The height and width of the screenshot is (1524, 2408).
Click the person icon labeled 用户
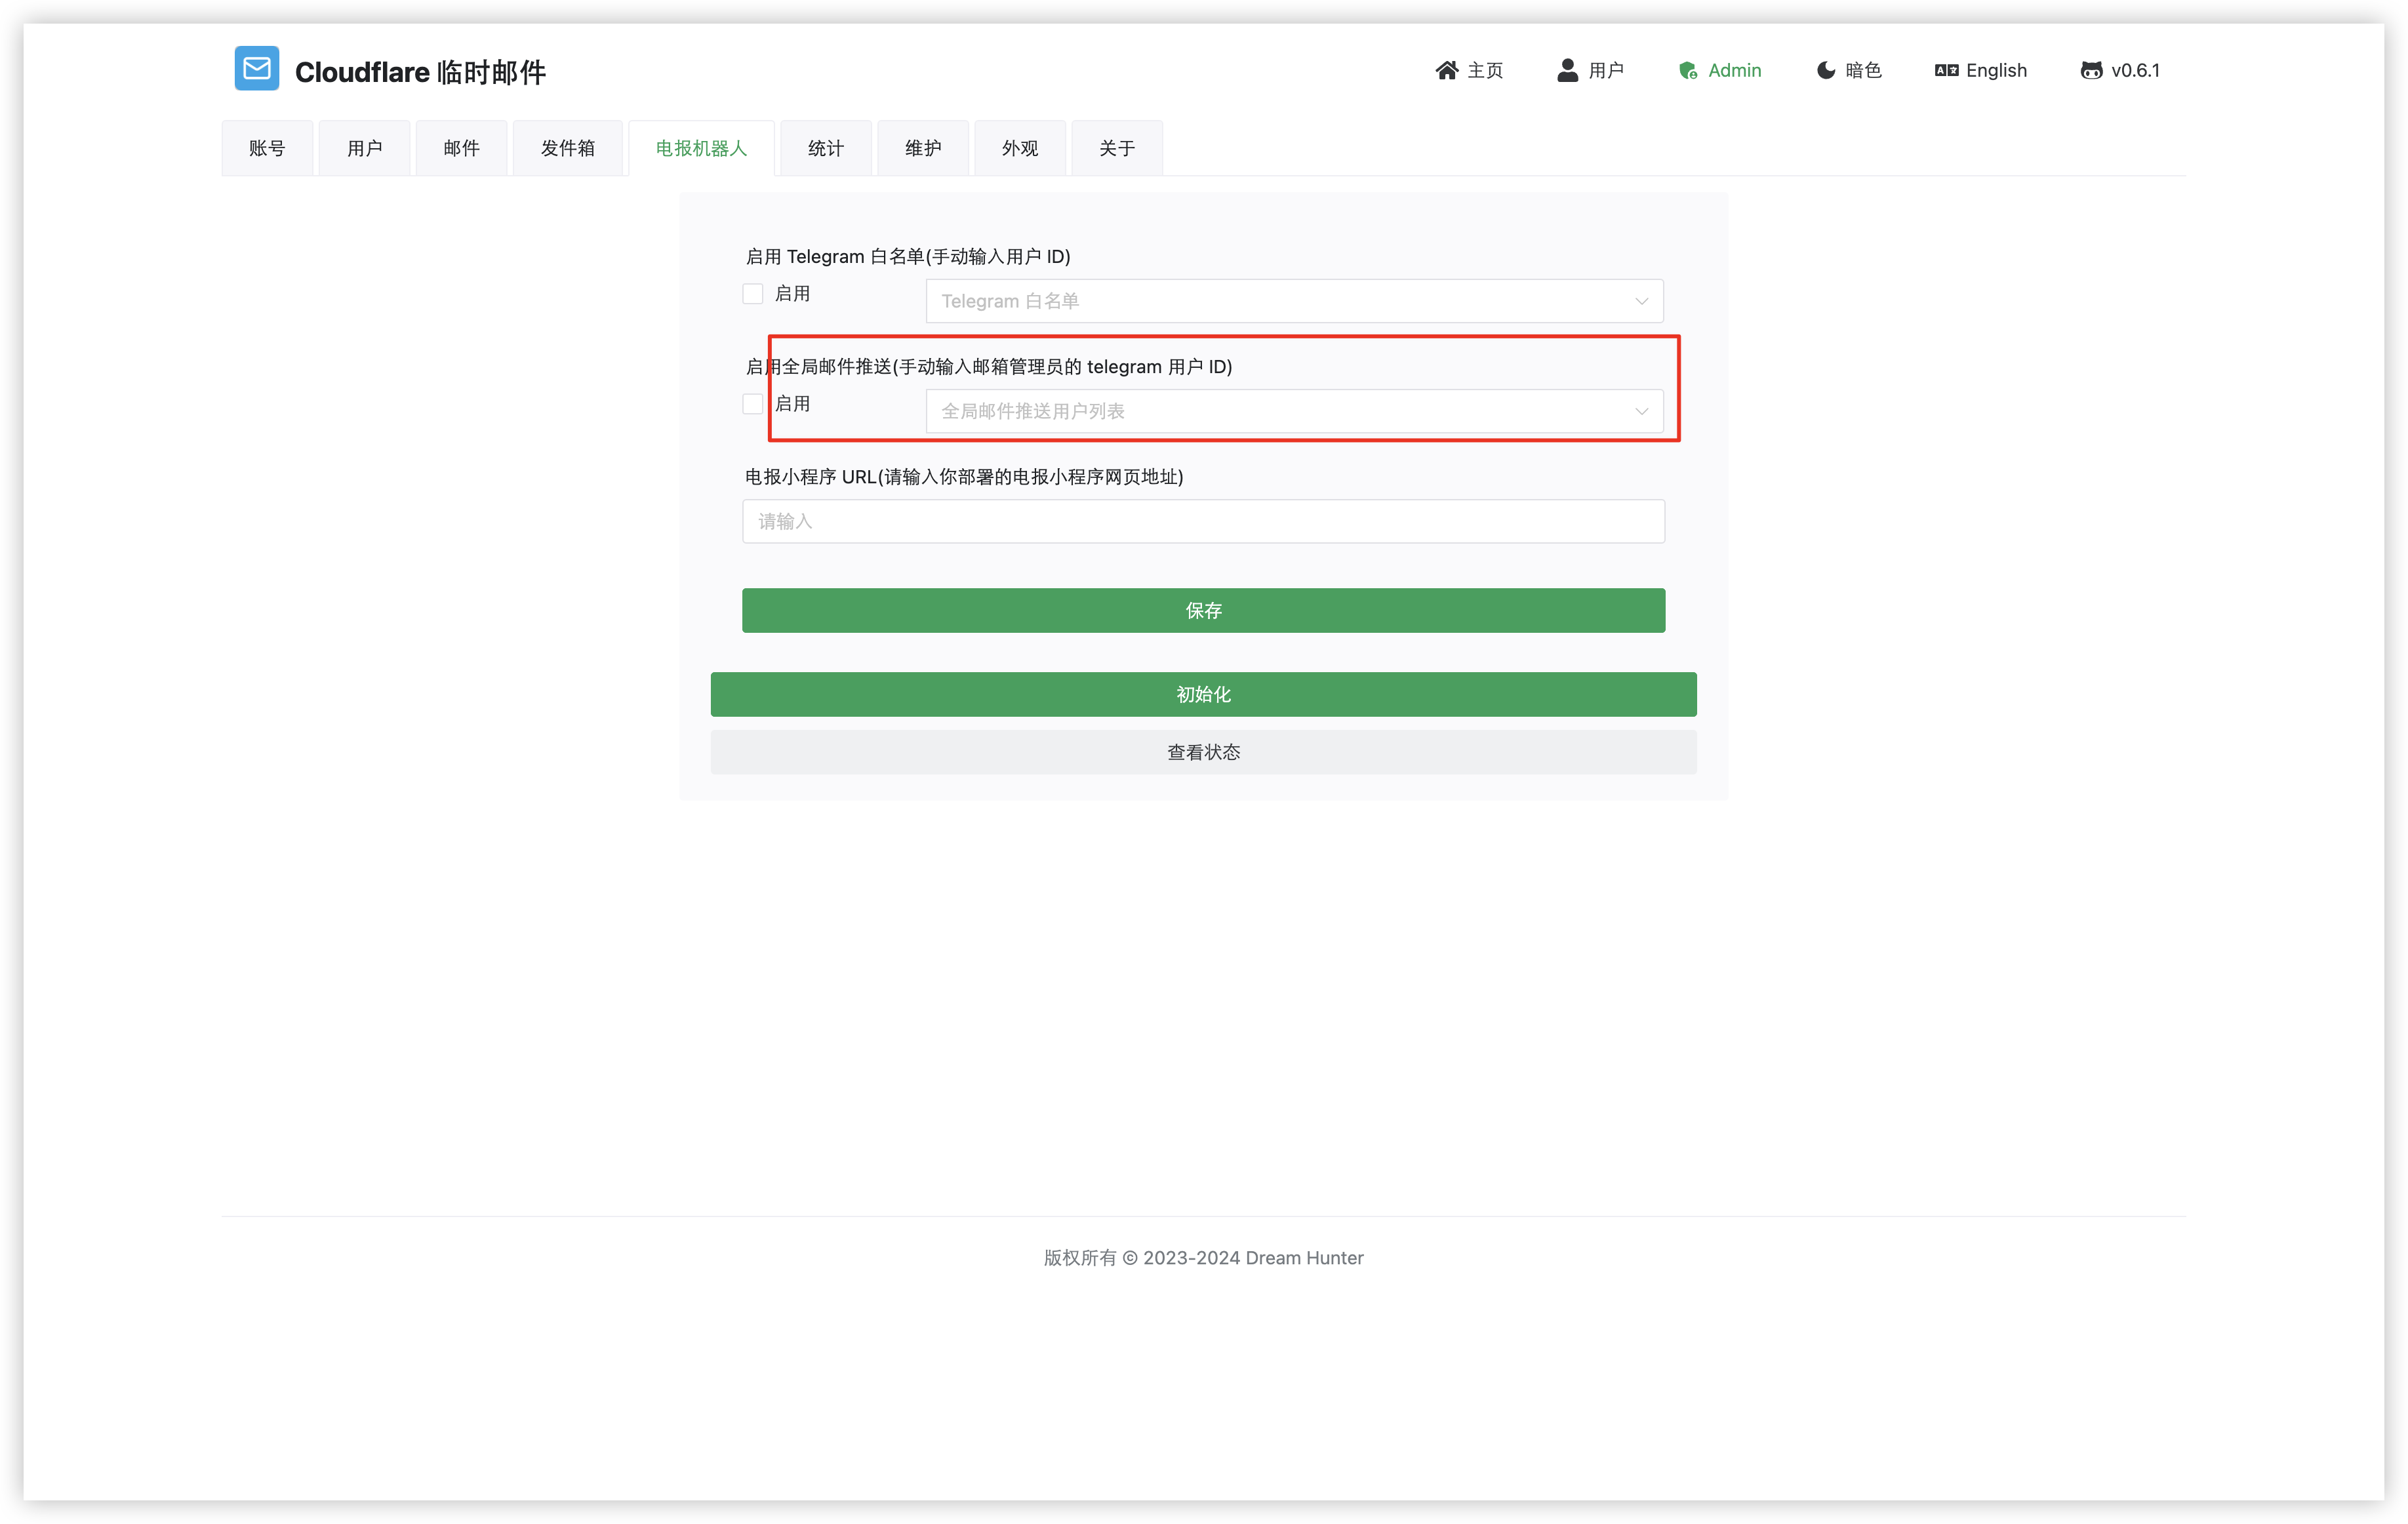point(1567,70)
